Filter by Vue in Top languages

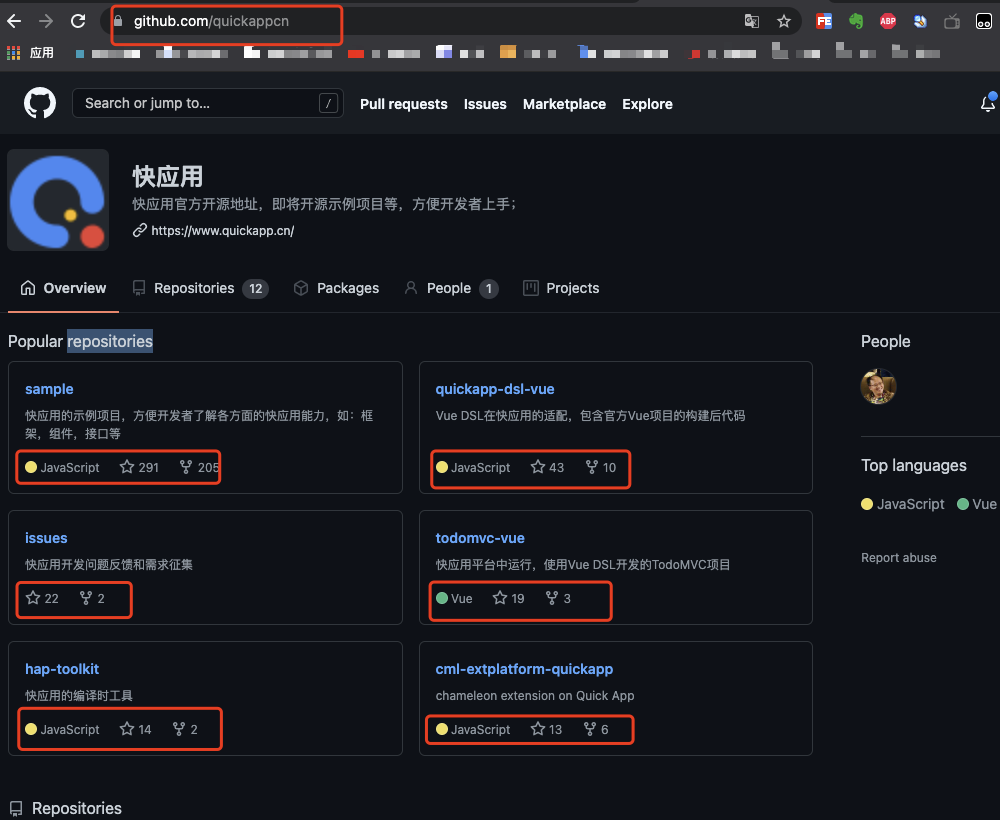tap(977, 504)
